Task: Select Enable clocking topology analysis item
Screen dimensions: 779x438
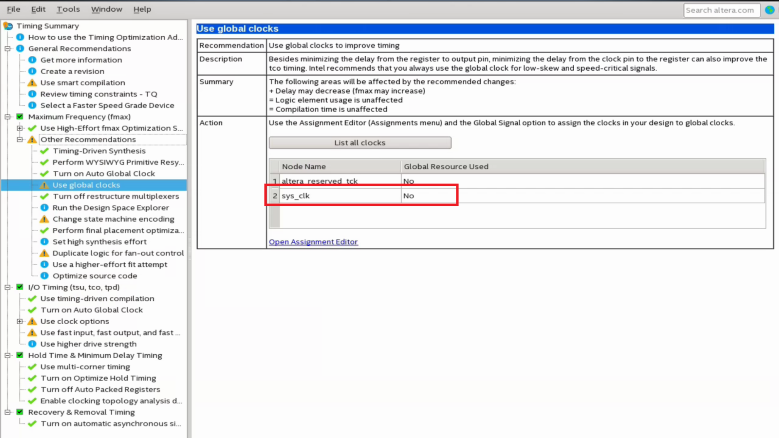Action: (x=111, y=401)
